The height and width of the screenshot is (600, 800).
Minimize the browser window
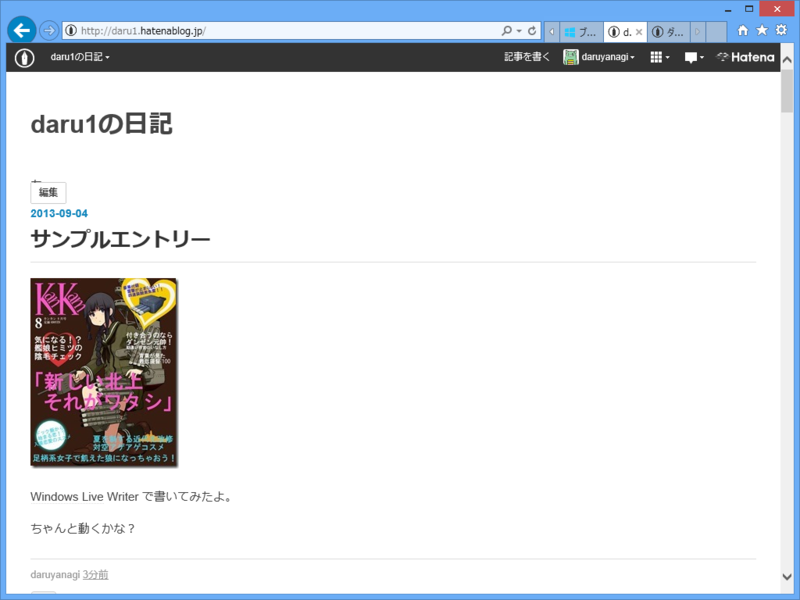(728, 9)
